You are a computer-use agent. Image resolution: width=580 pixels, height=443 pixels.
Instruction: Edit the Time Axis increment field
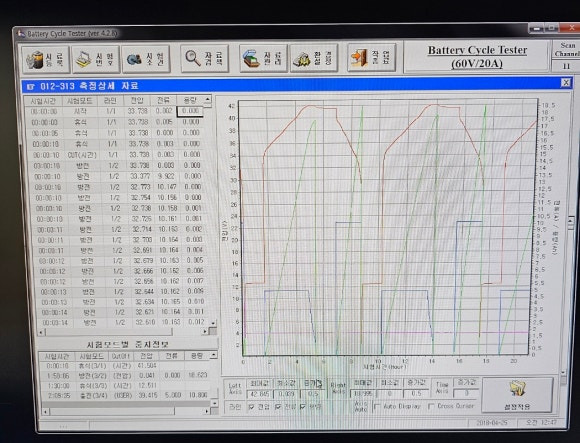pos(466,393)
